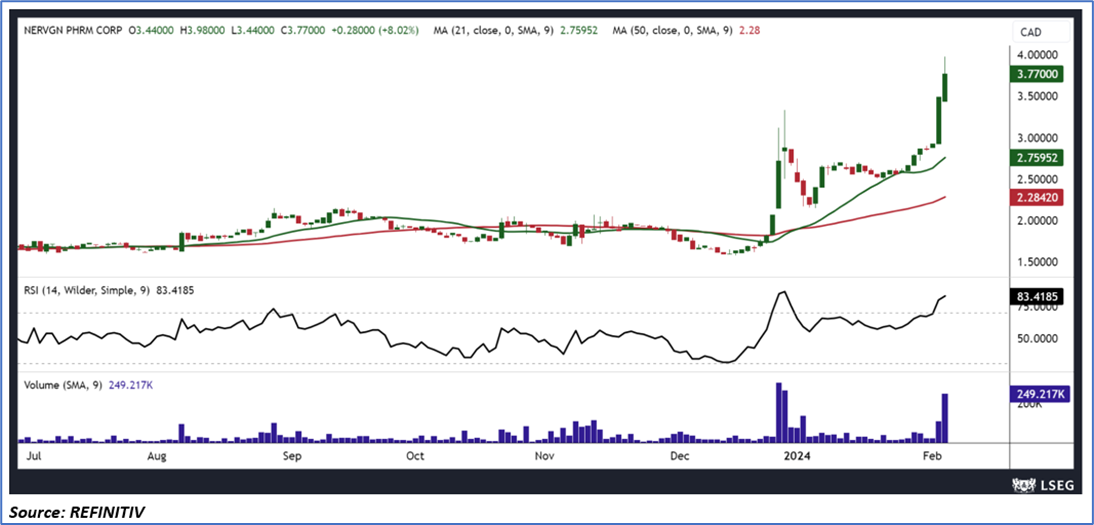This screenshot has width=1094, height=525.
Task: Click the Oct label on time axis
Action: coord(415,457)
